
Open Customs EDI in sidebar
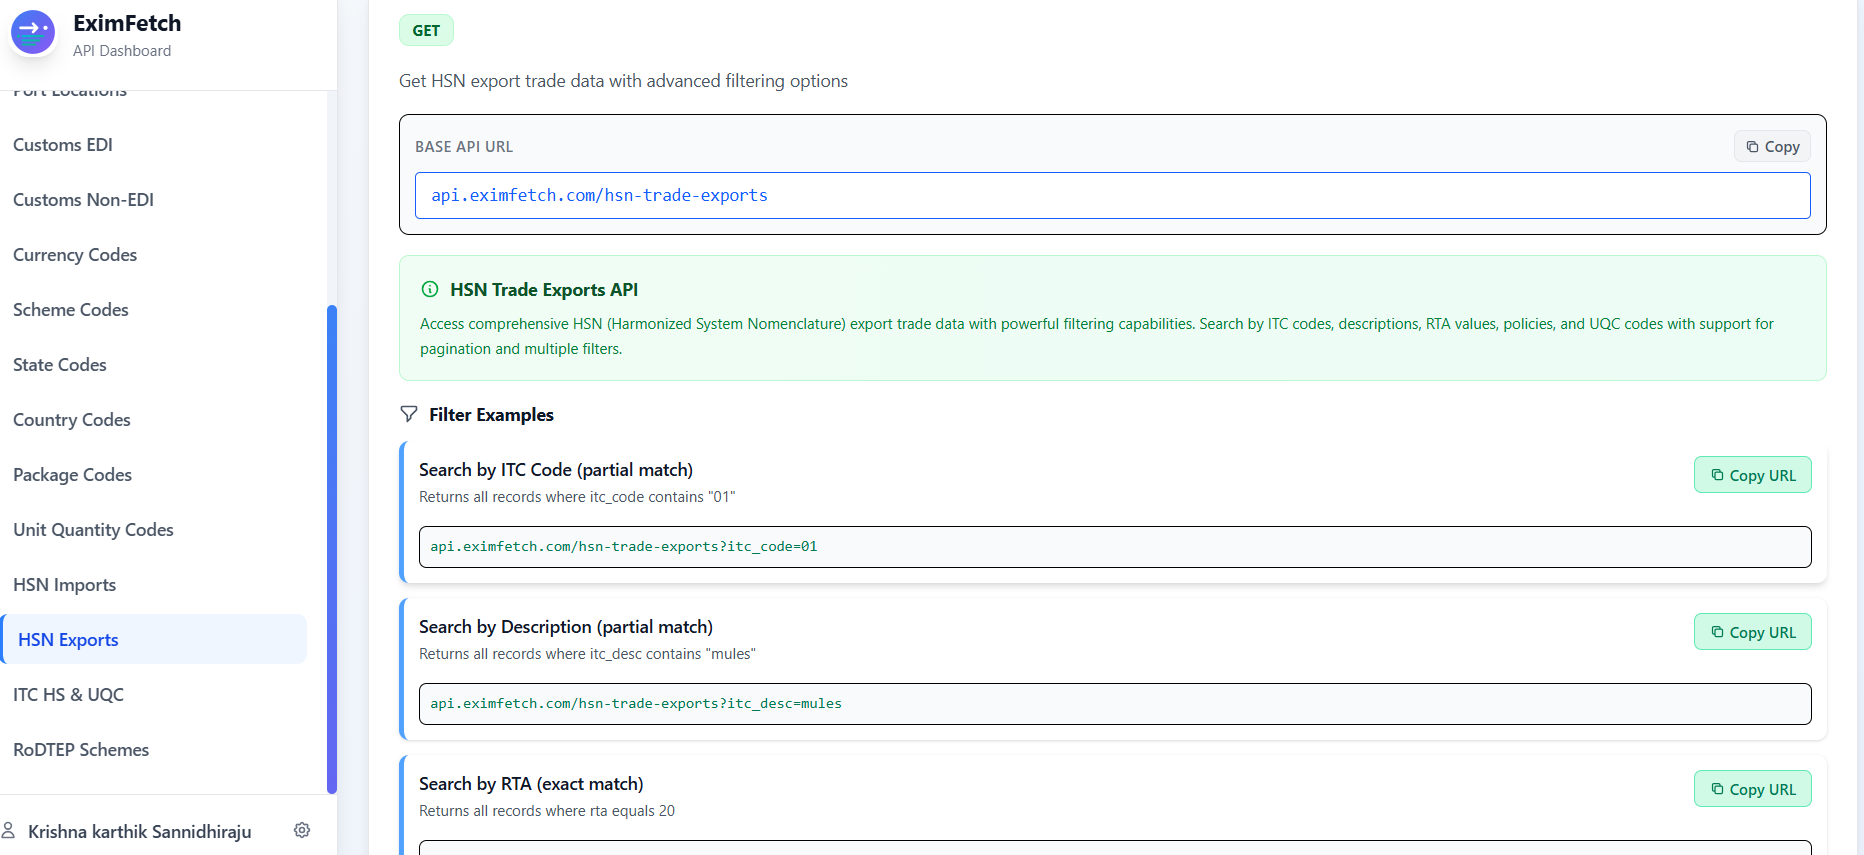pyautogui.click(x=63, y=145)
